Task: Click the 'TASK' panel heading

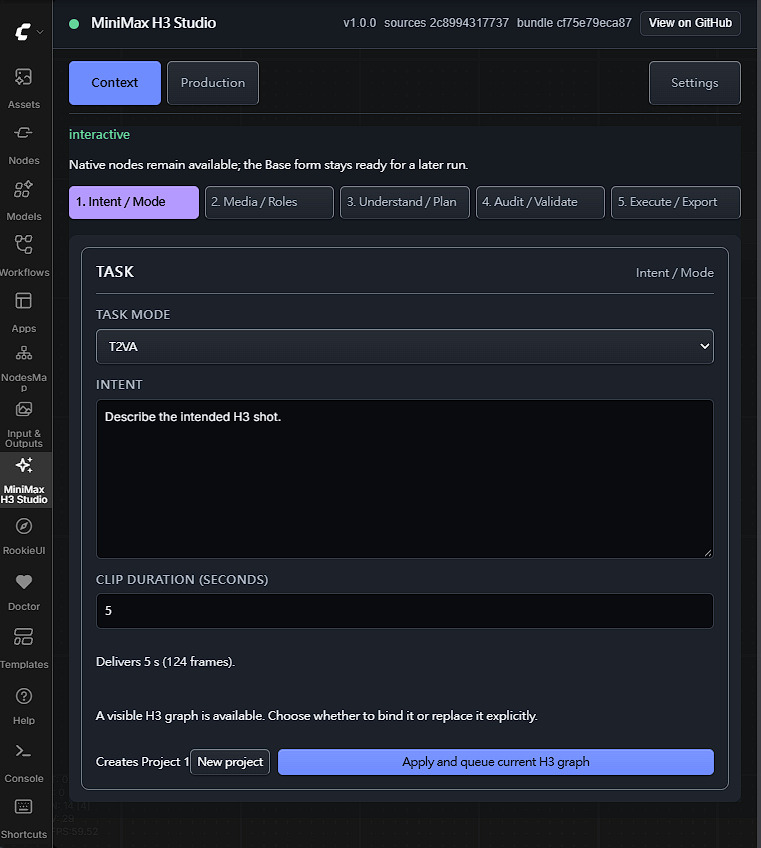Action: point(115,271)
